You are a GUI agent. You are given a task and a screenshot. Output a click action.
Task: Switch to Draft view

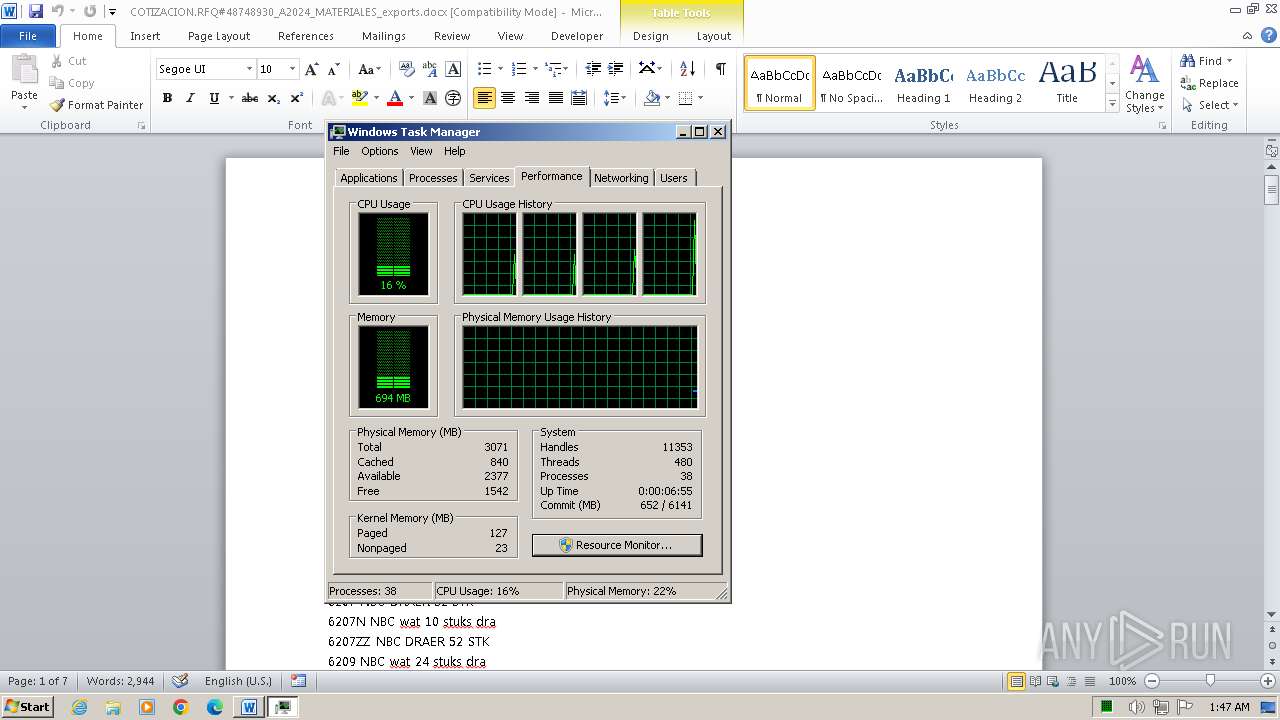(x=1088, y=681)
